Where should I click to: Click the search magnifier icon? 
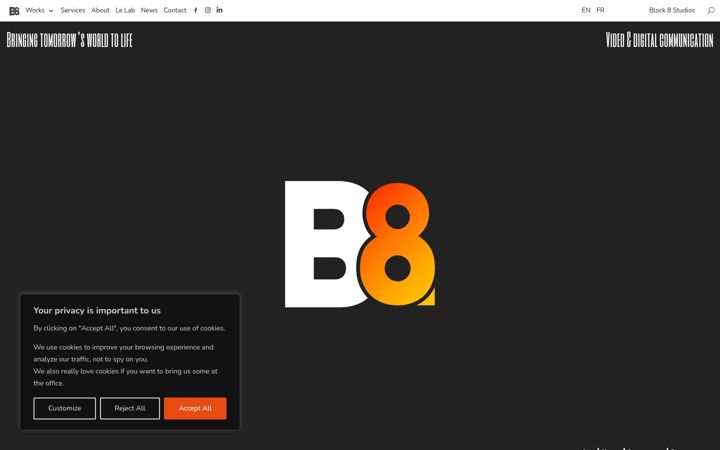(711, 10)
